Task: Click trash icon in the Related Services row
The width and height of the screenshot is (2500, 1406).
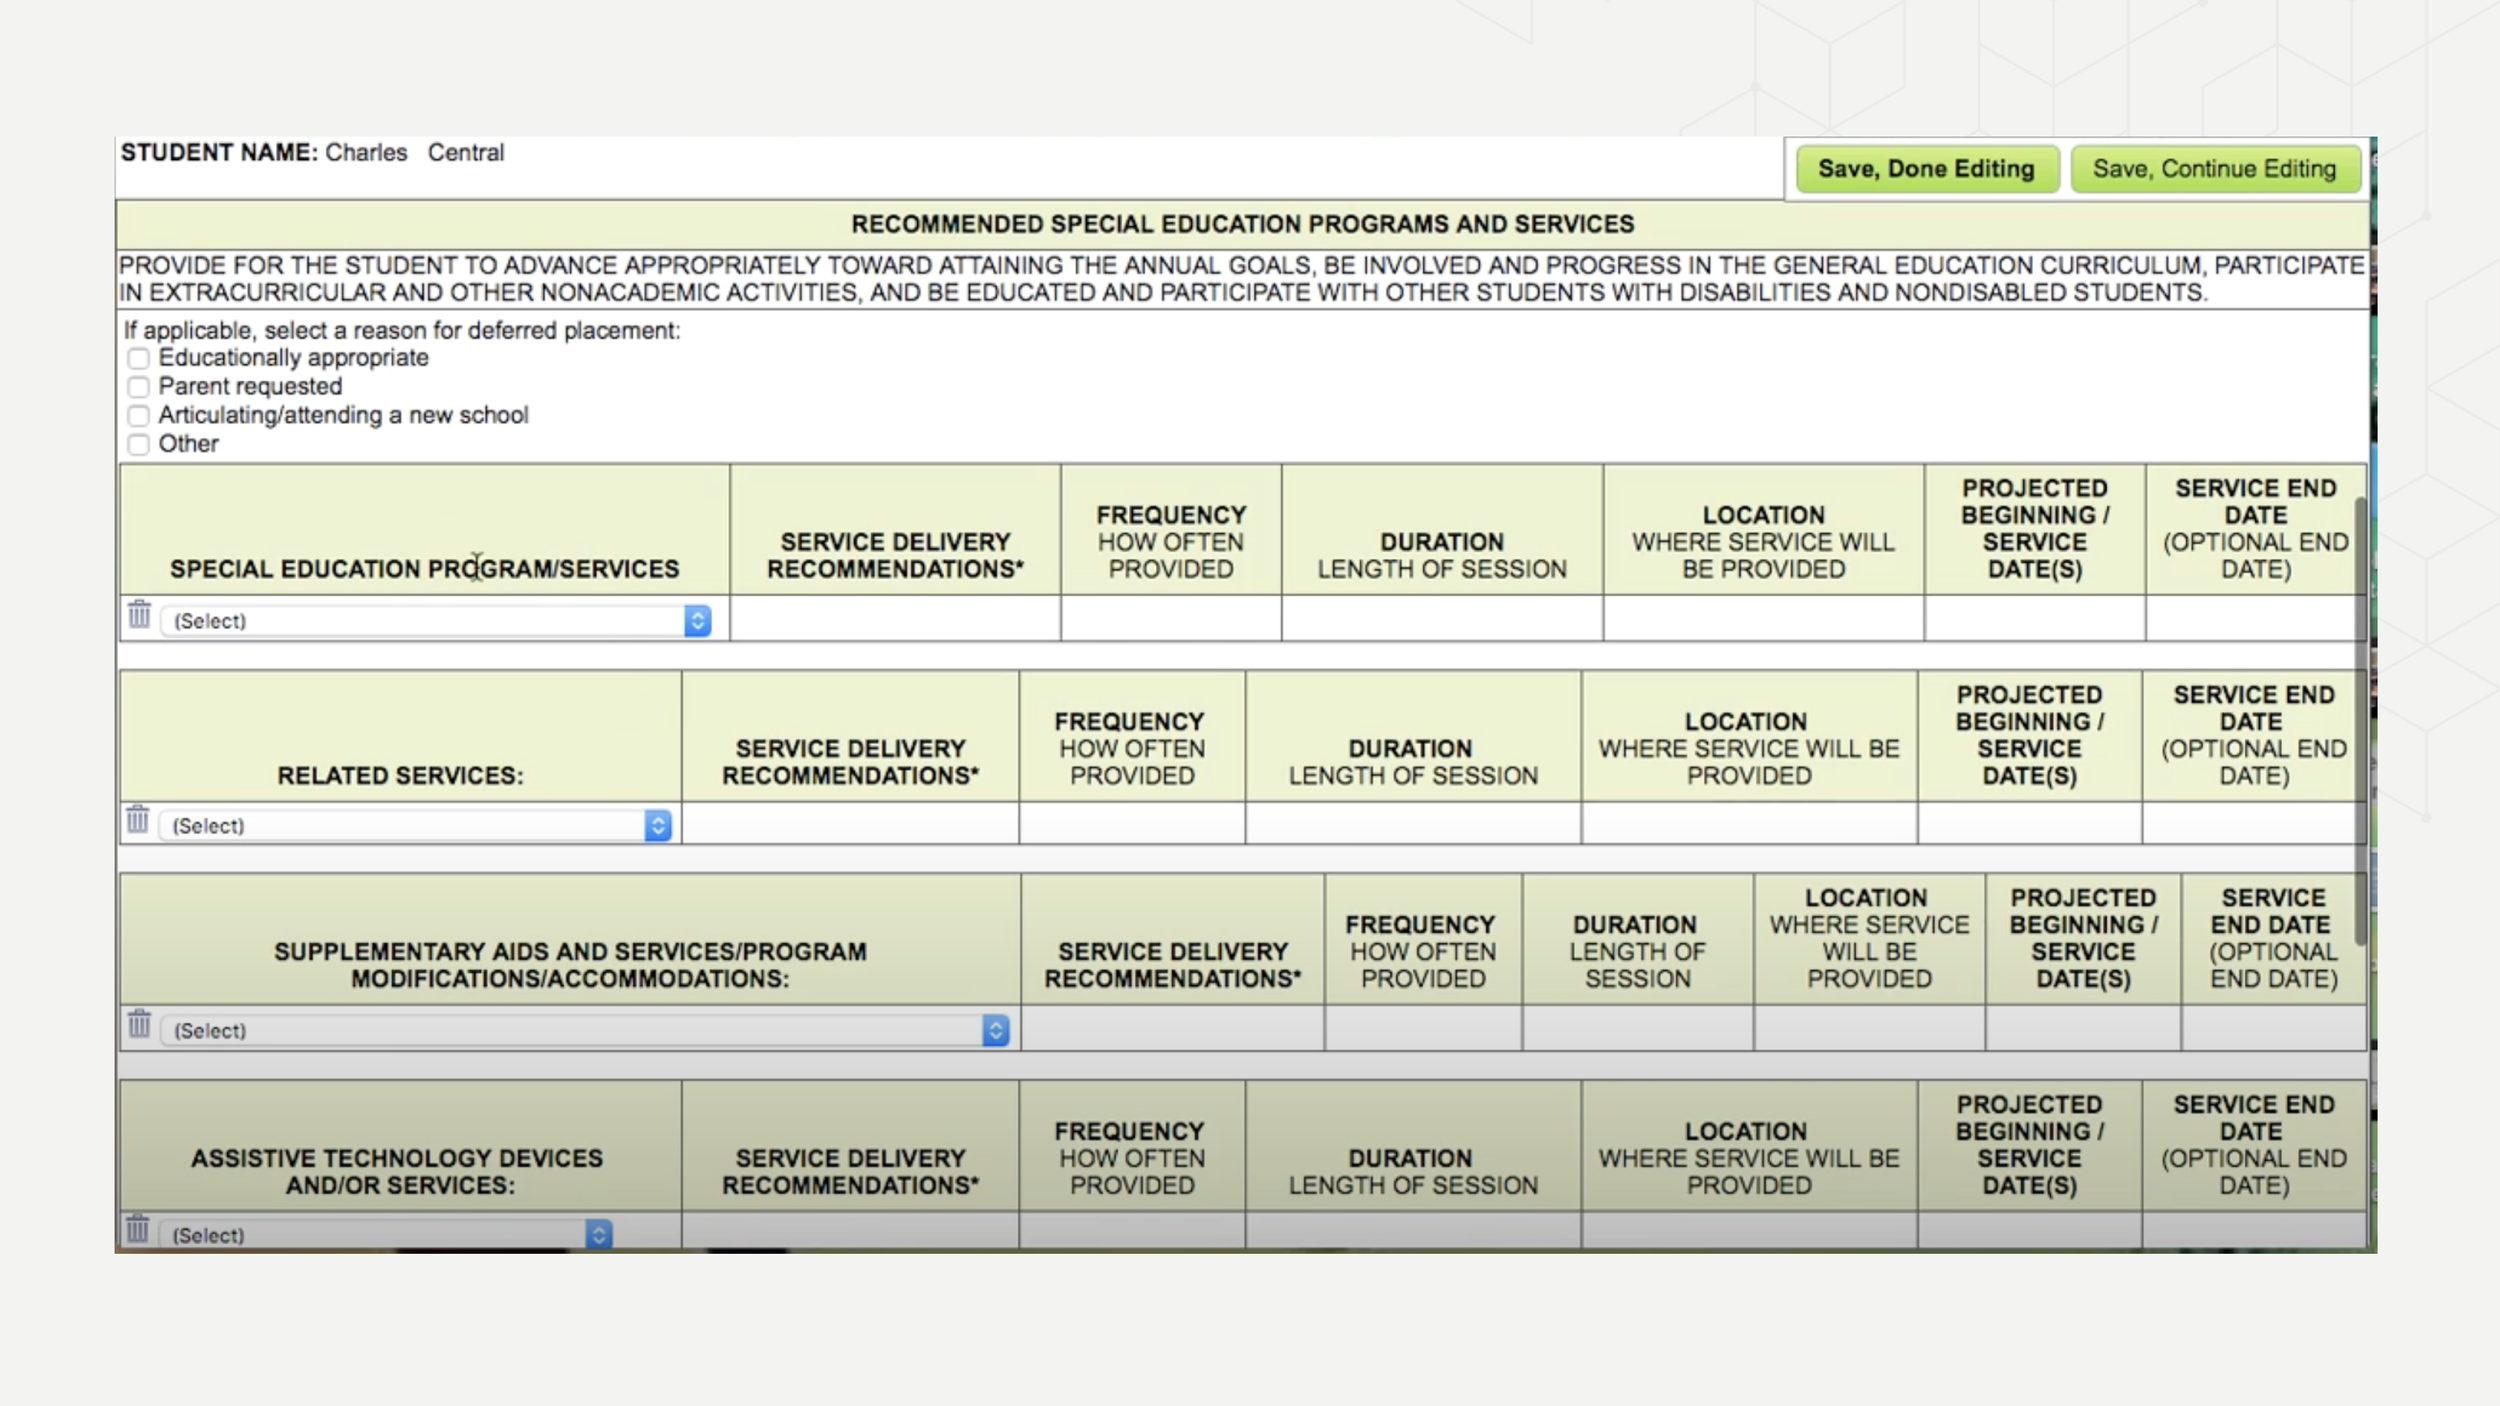Action: coord(137,820)
